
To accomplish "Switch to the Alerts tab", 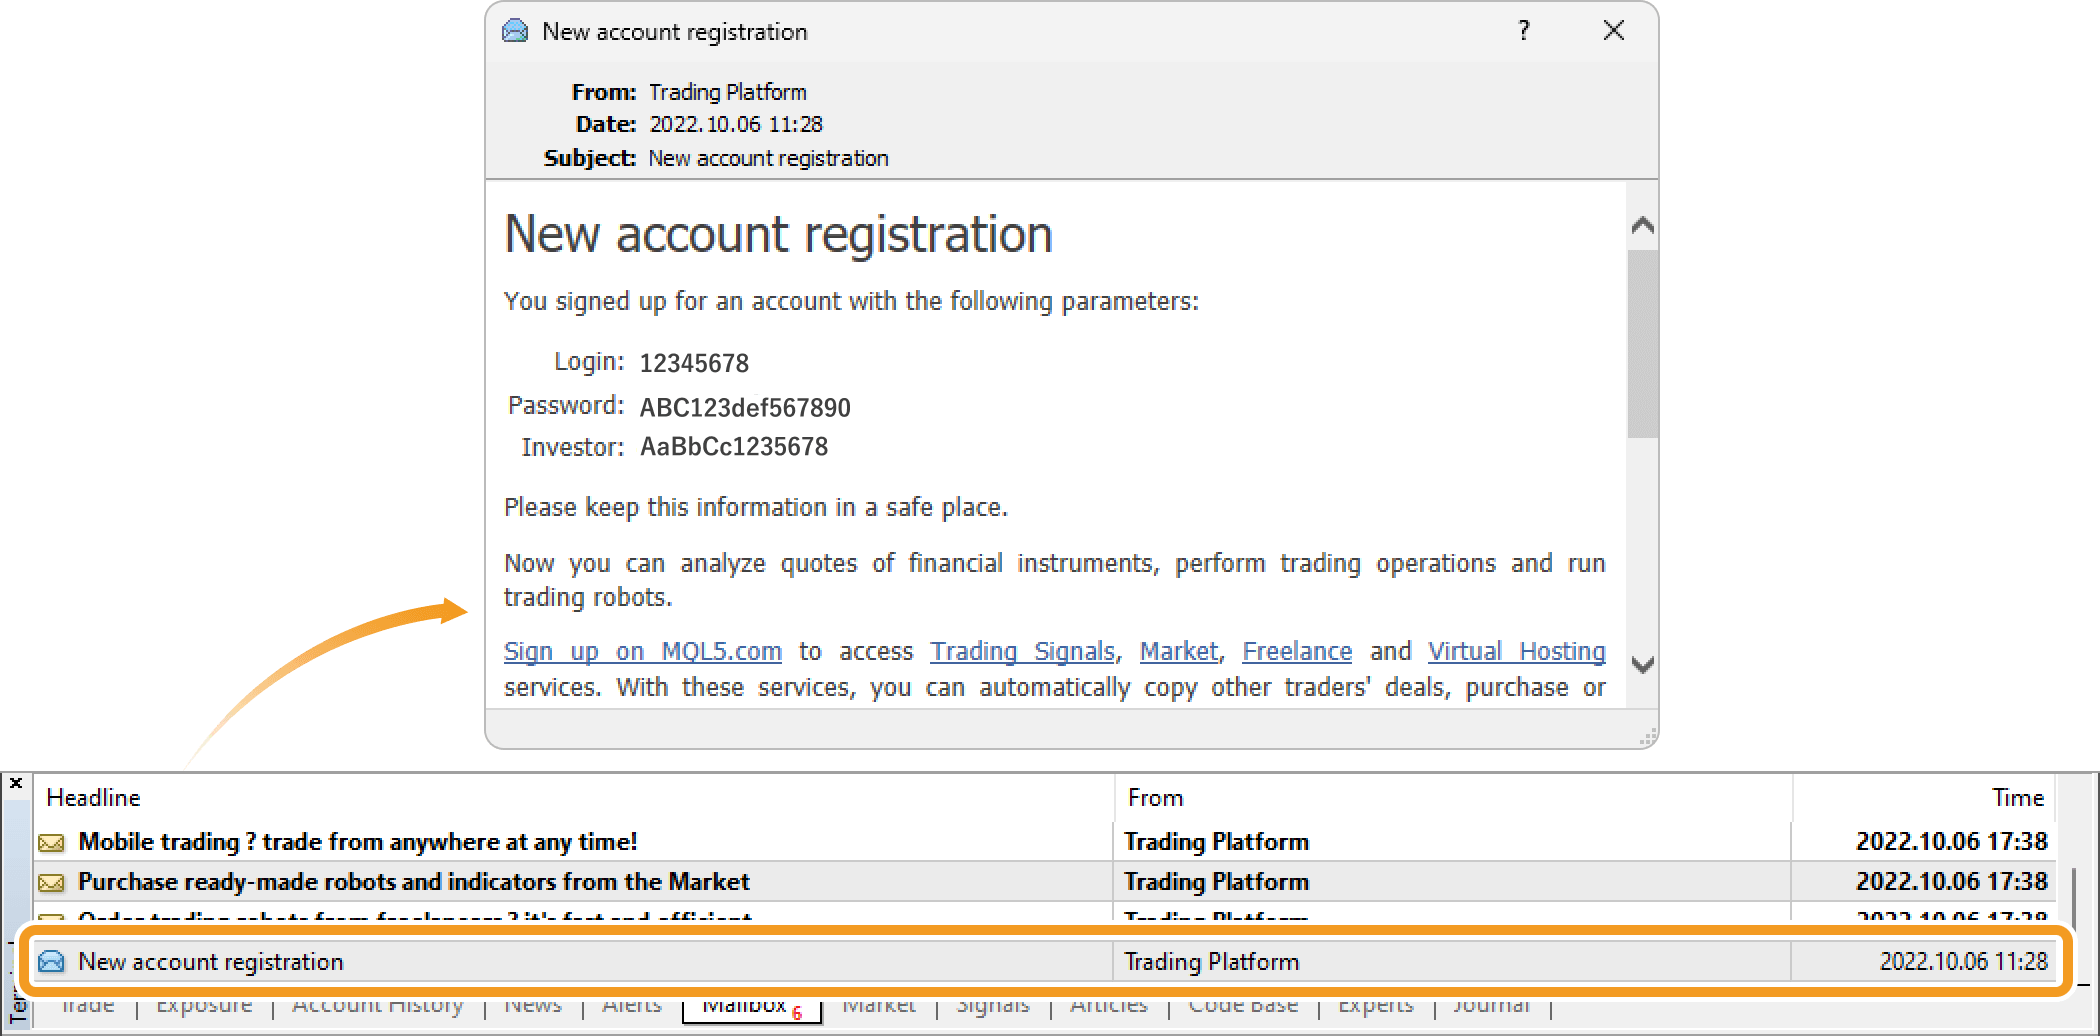I will (632, 1005).
